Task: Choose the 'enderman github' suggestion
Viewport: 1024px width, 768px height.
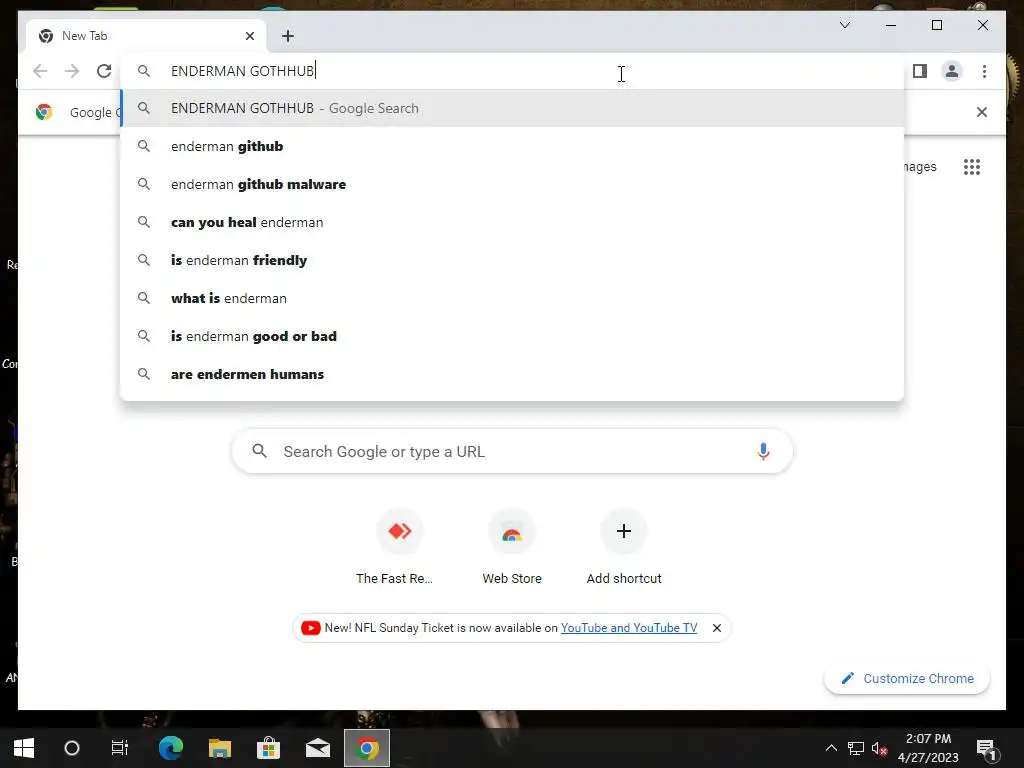Action: pyautogui.click(x=513, y=146)
